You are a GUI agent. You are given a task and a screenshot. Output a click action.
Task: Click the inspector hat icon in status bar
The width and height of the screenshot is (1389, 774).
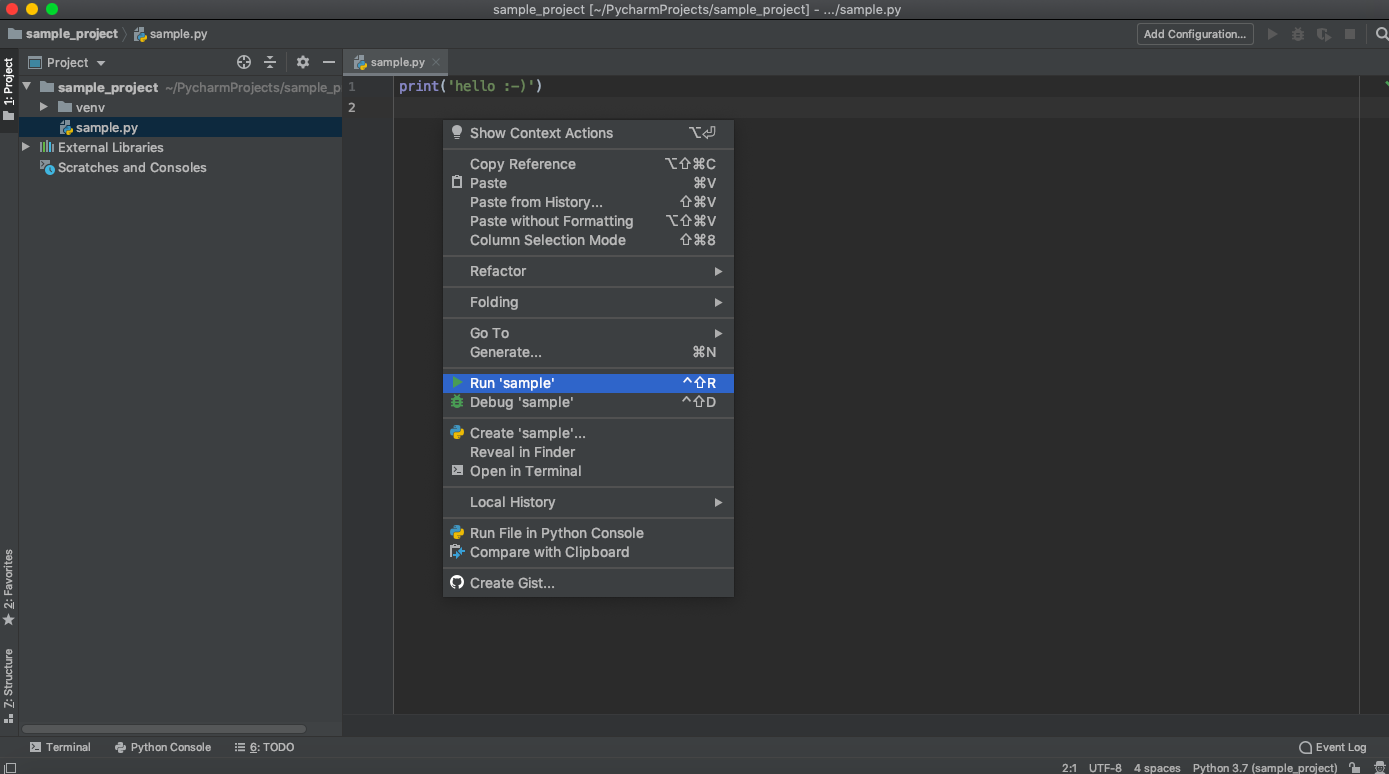tap(1379, 767)
